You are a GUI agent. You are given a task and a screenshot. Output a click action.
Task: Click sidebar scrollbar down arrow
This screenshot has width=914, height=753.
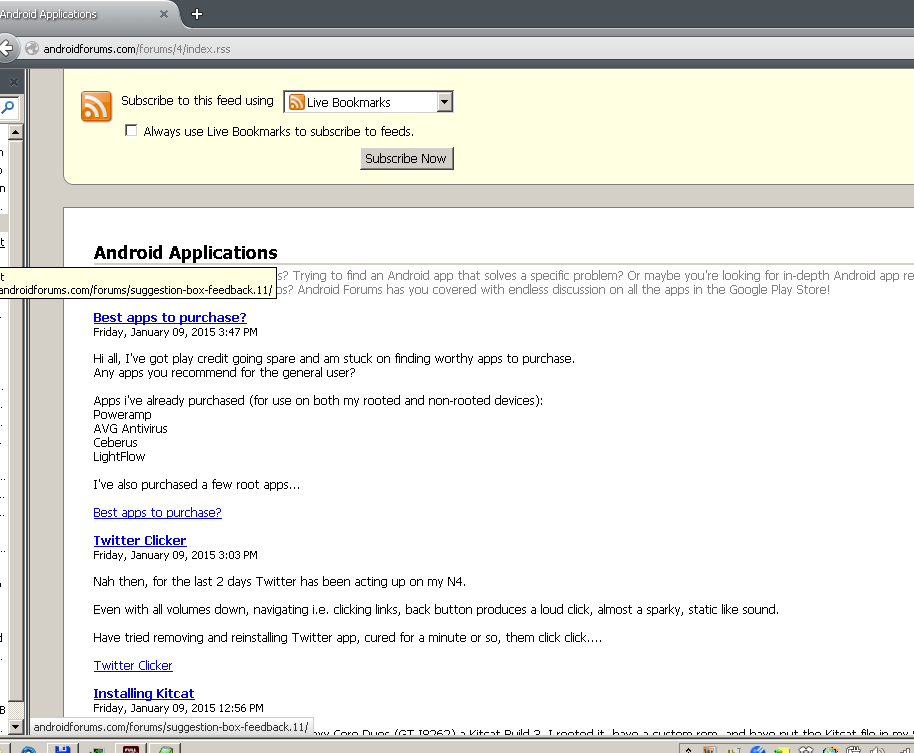pyautogui.click(x=14, y=725)
